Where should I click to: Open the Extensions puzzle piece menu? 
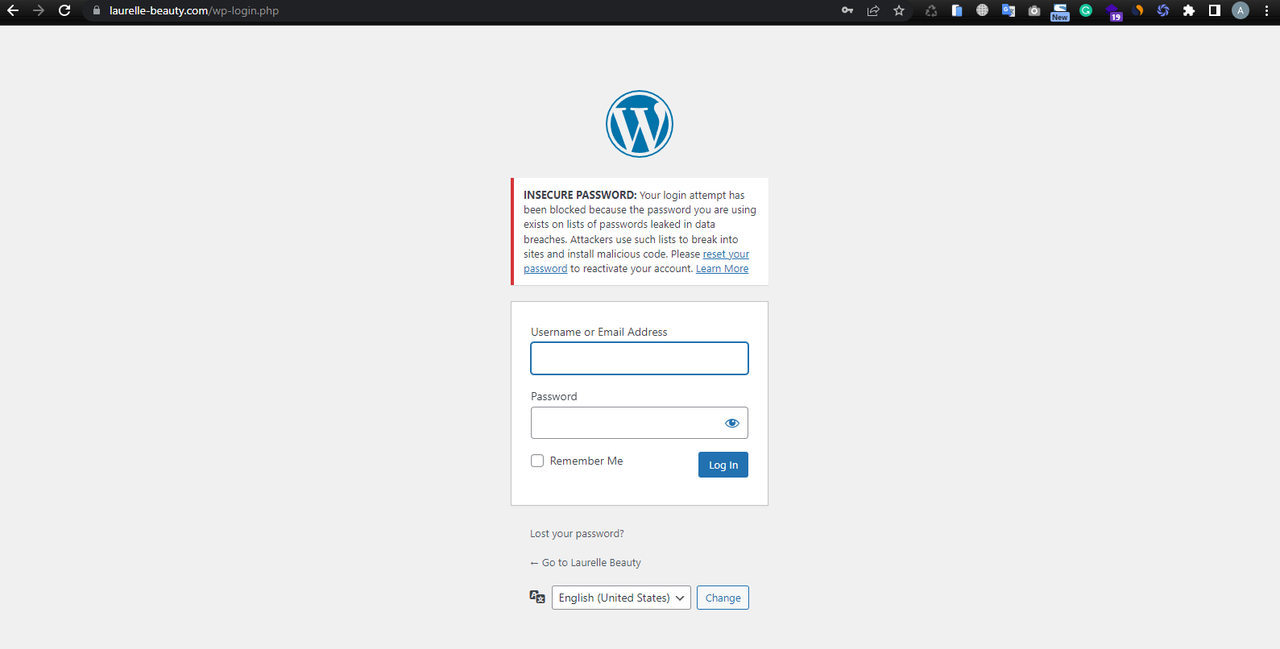[1189, 11]
